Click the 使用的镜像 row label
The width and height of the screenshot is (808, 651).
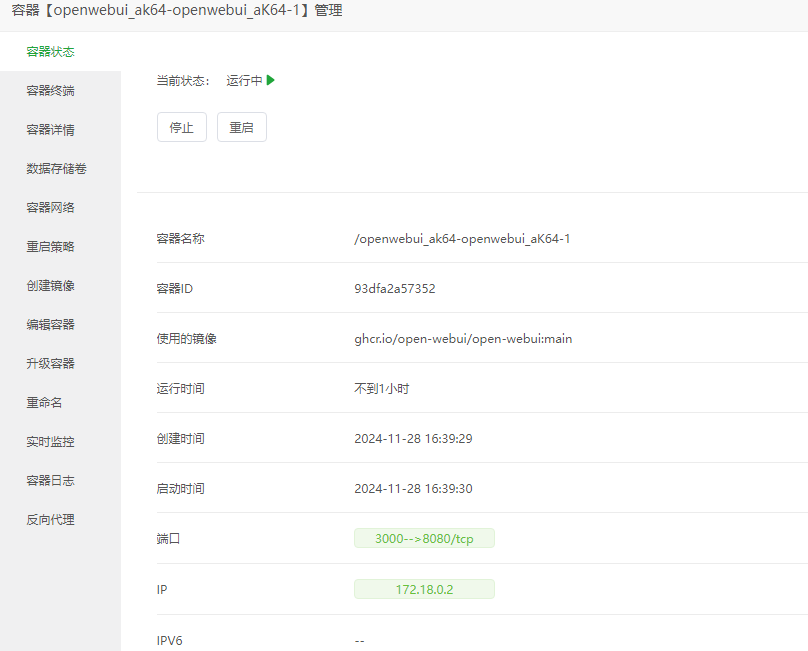click(187, 339)
